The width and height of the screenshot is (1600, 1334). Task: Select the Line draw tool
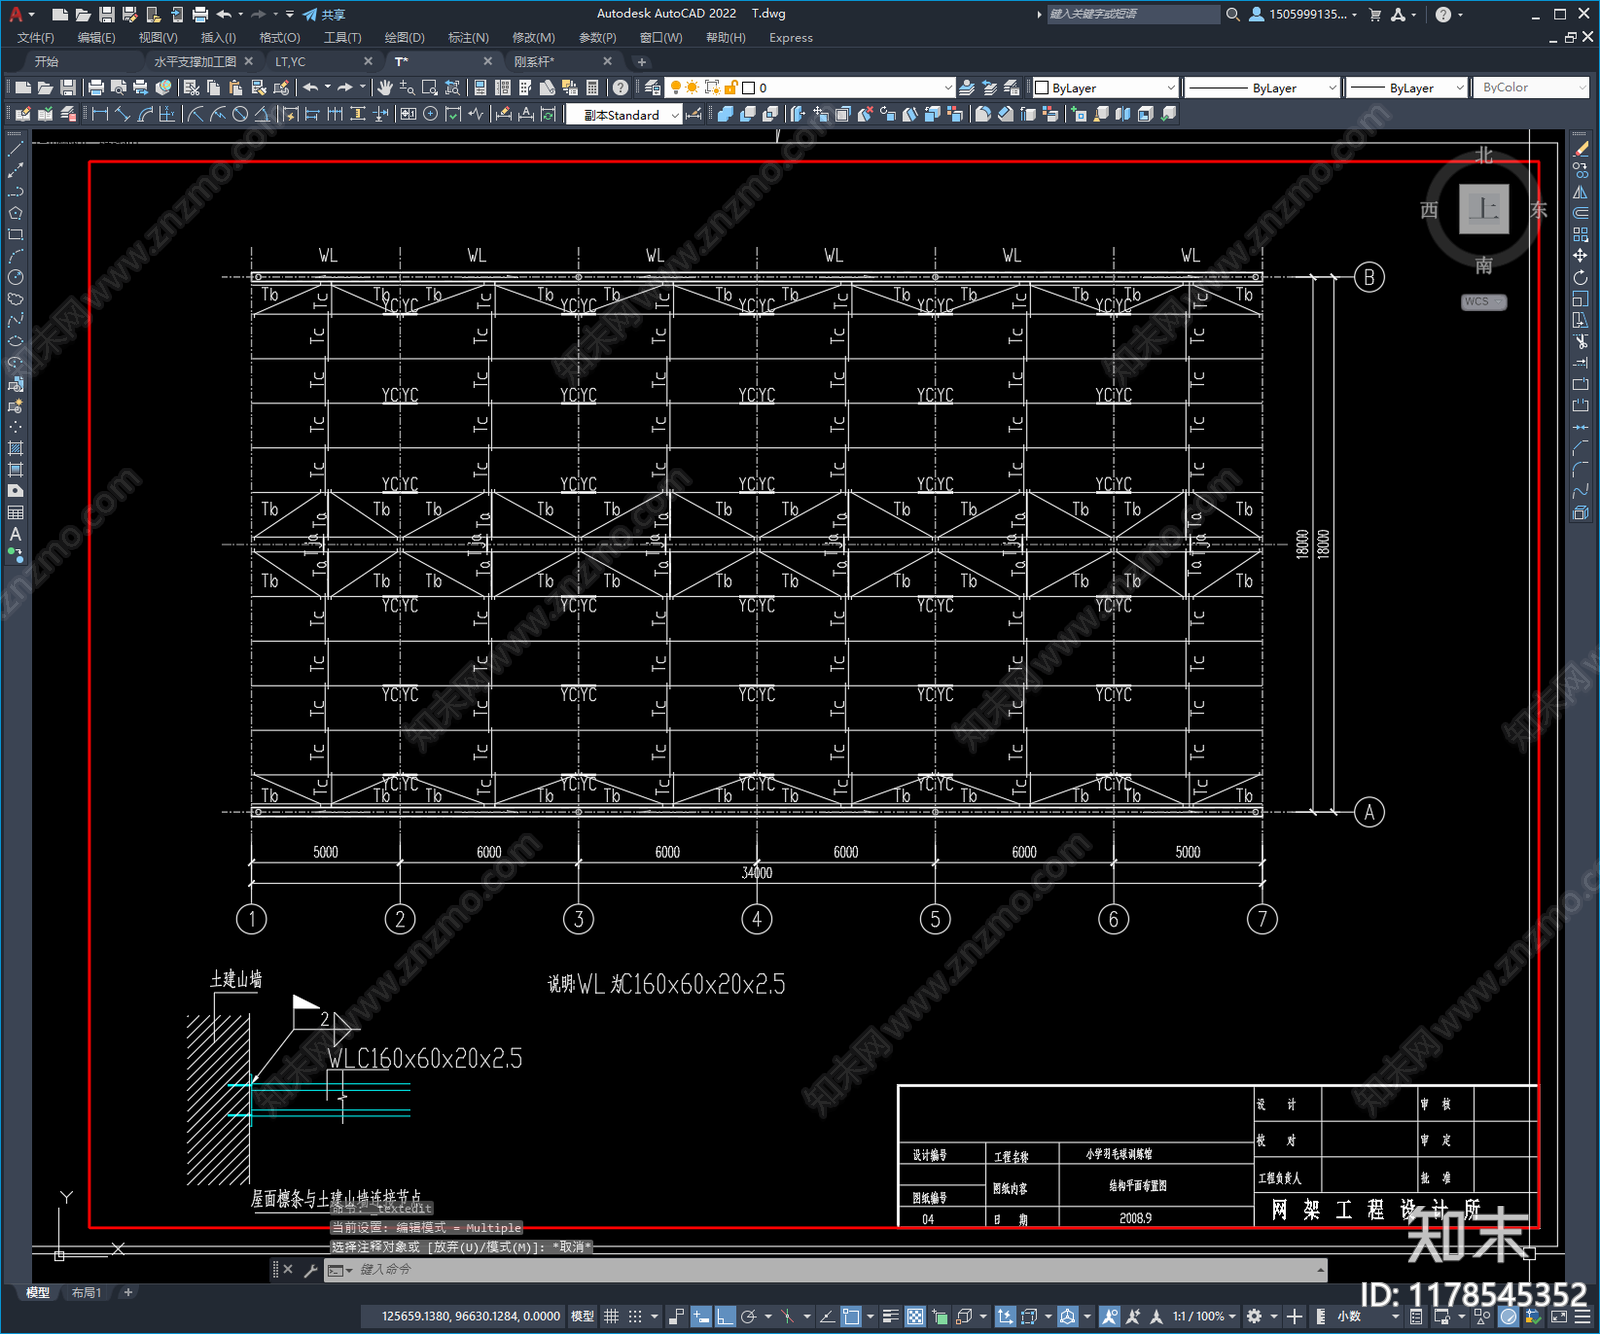point(15,149)
